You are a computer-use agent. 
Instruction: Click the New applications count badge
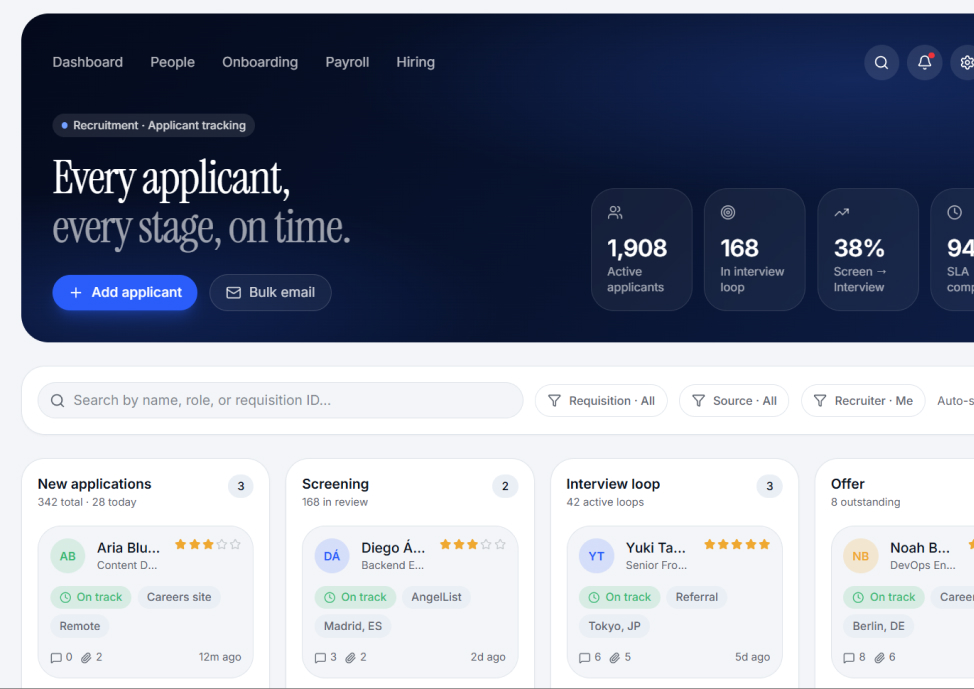click(x=241, y=486)
